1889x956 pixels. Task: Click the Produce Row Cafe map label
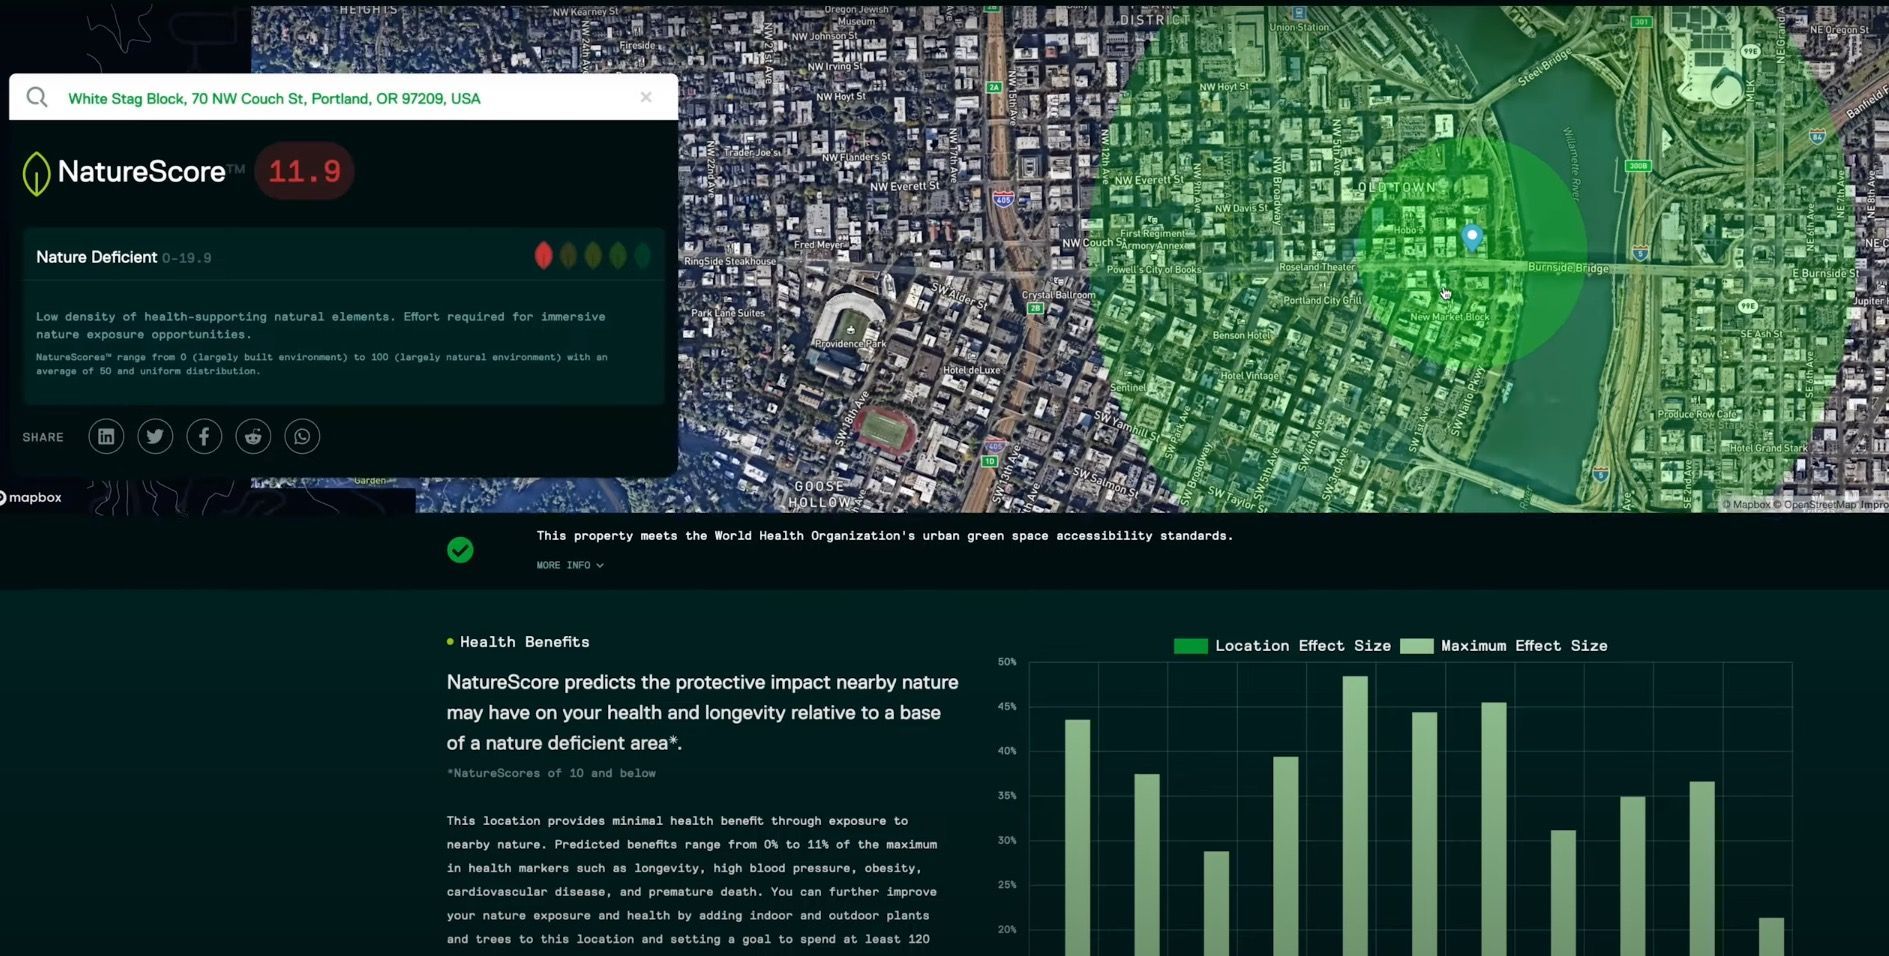(1697, 414)
